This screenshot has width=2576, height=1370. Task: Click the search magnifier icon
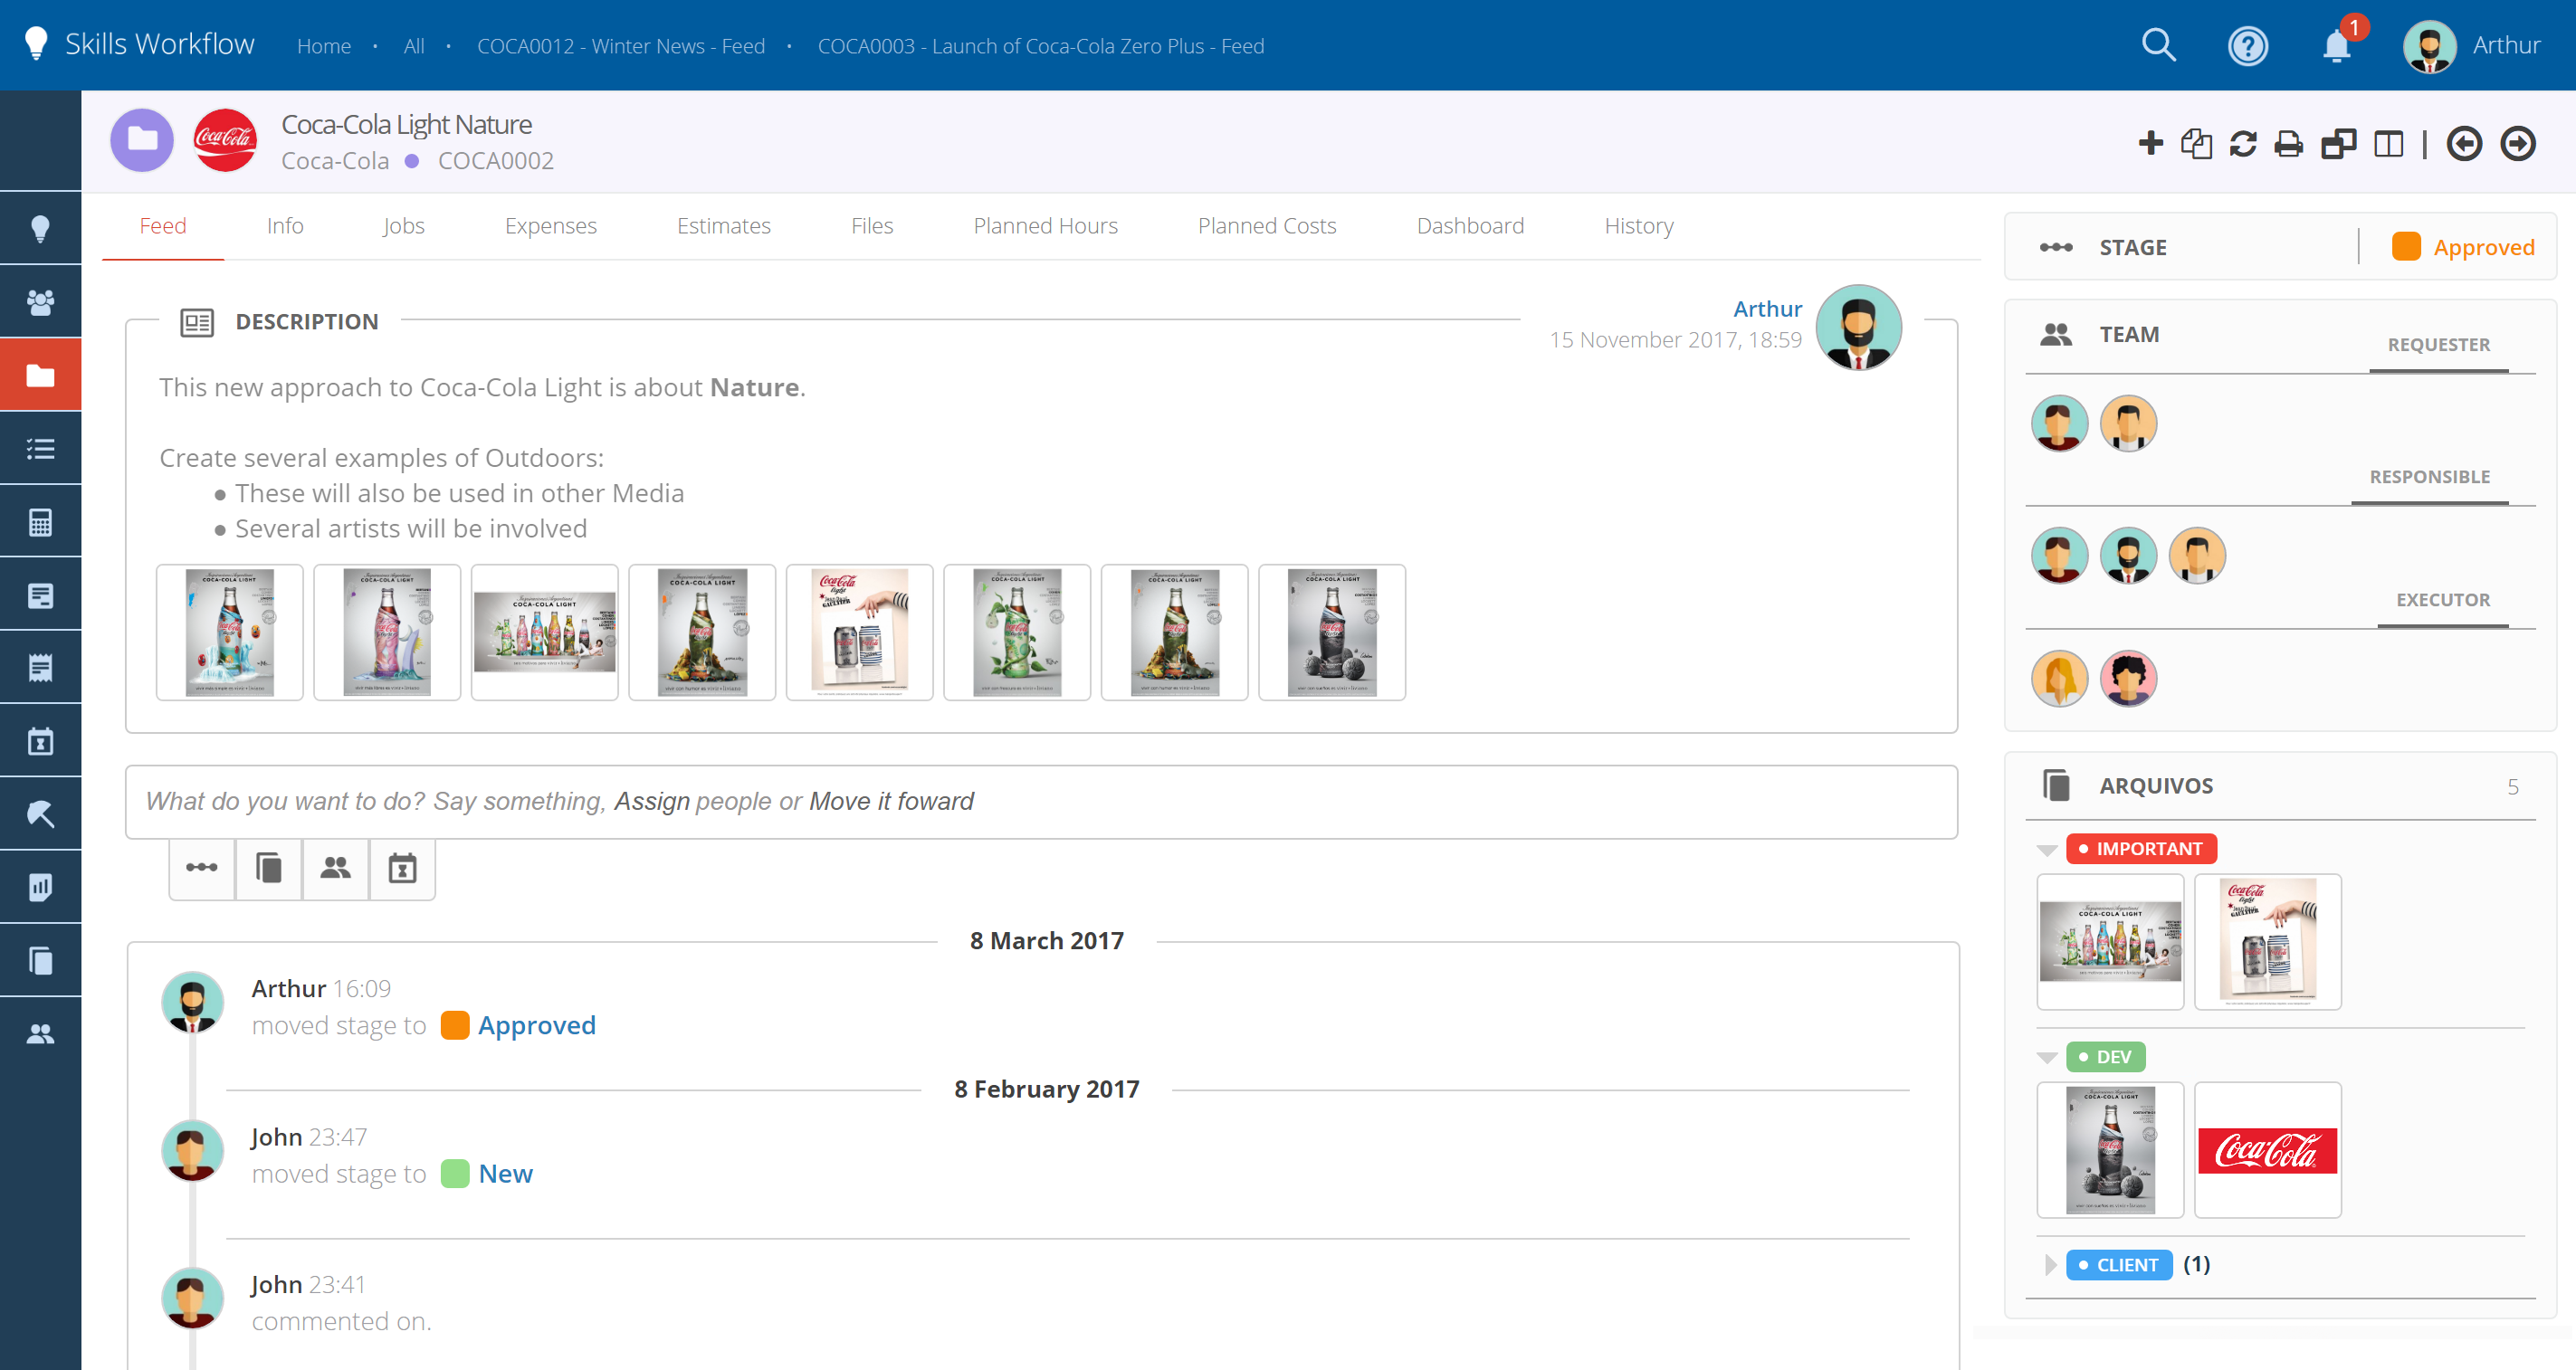click(2158, 45)
